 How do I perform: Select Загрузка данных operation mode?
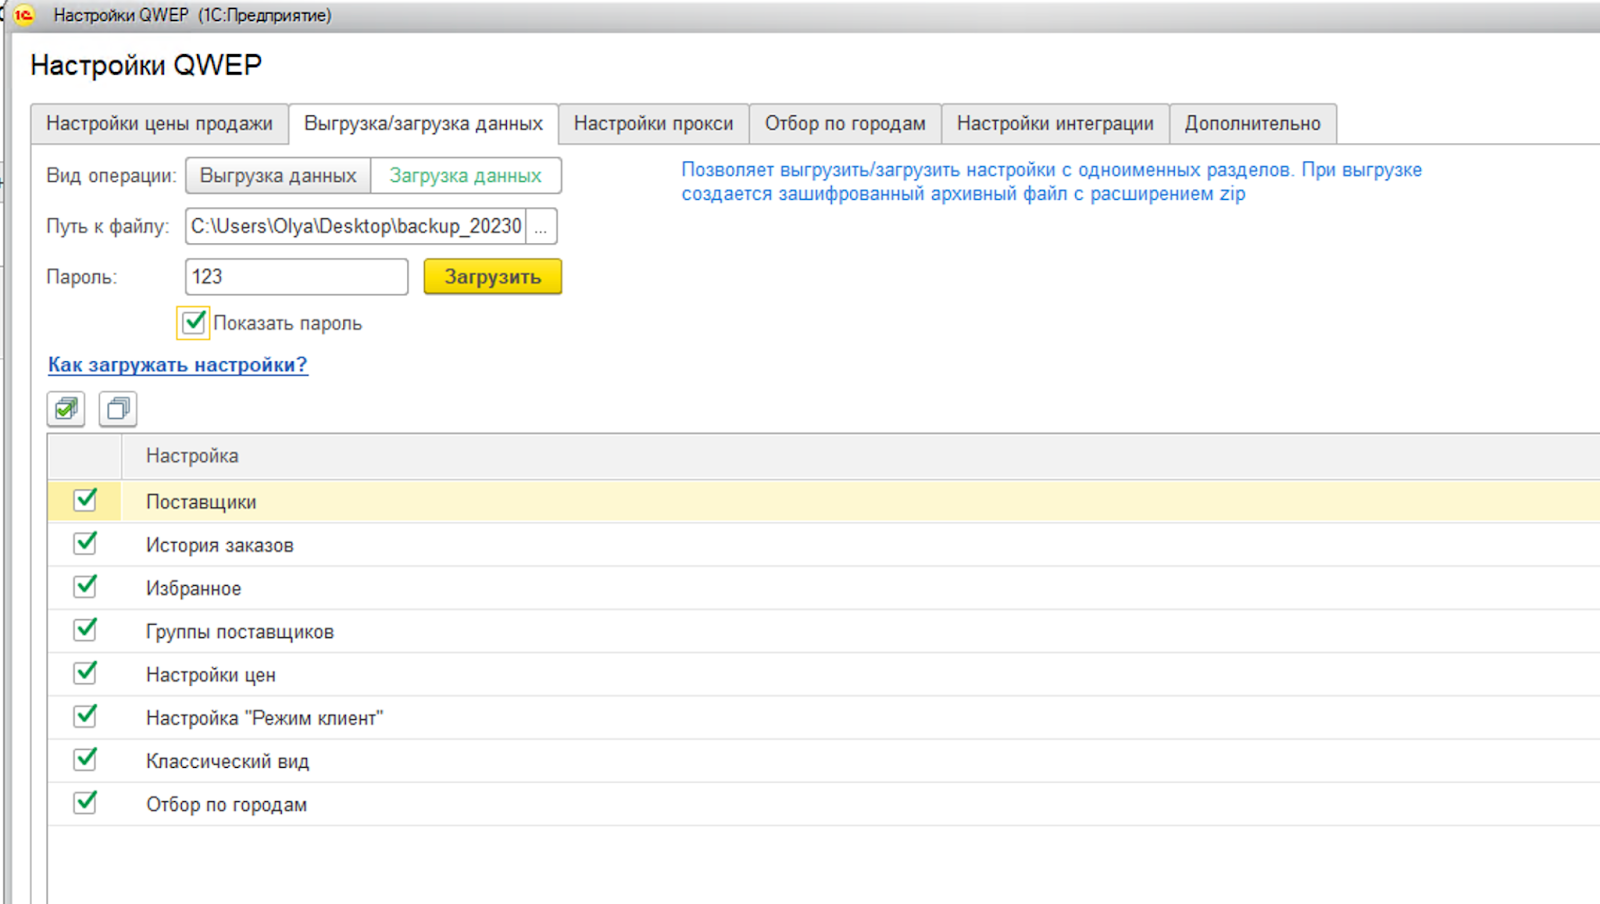tap(465, 176)
